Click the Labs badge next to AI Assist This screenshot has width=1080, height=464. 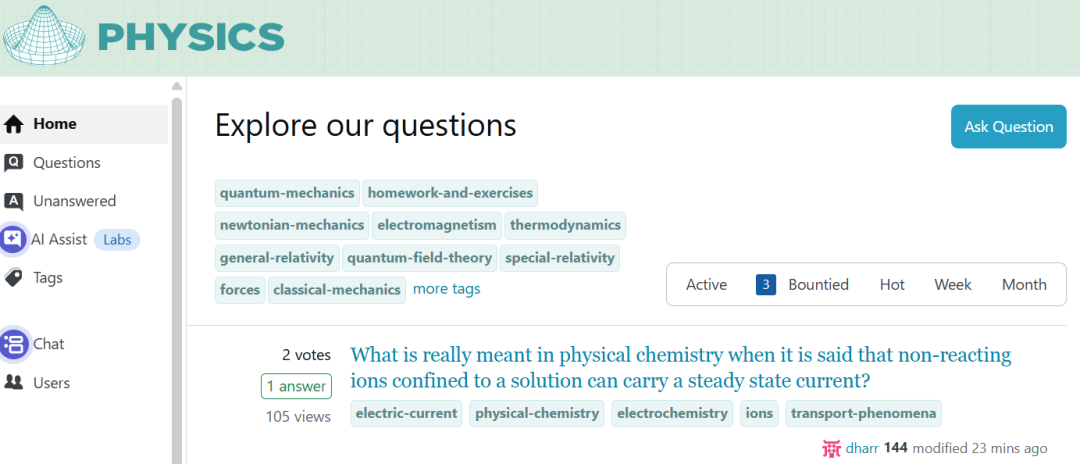pos(116,240)
